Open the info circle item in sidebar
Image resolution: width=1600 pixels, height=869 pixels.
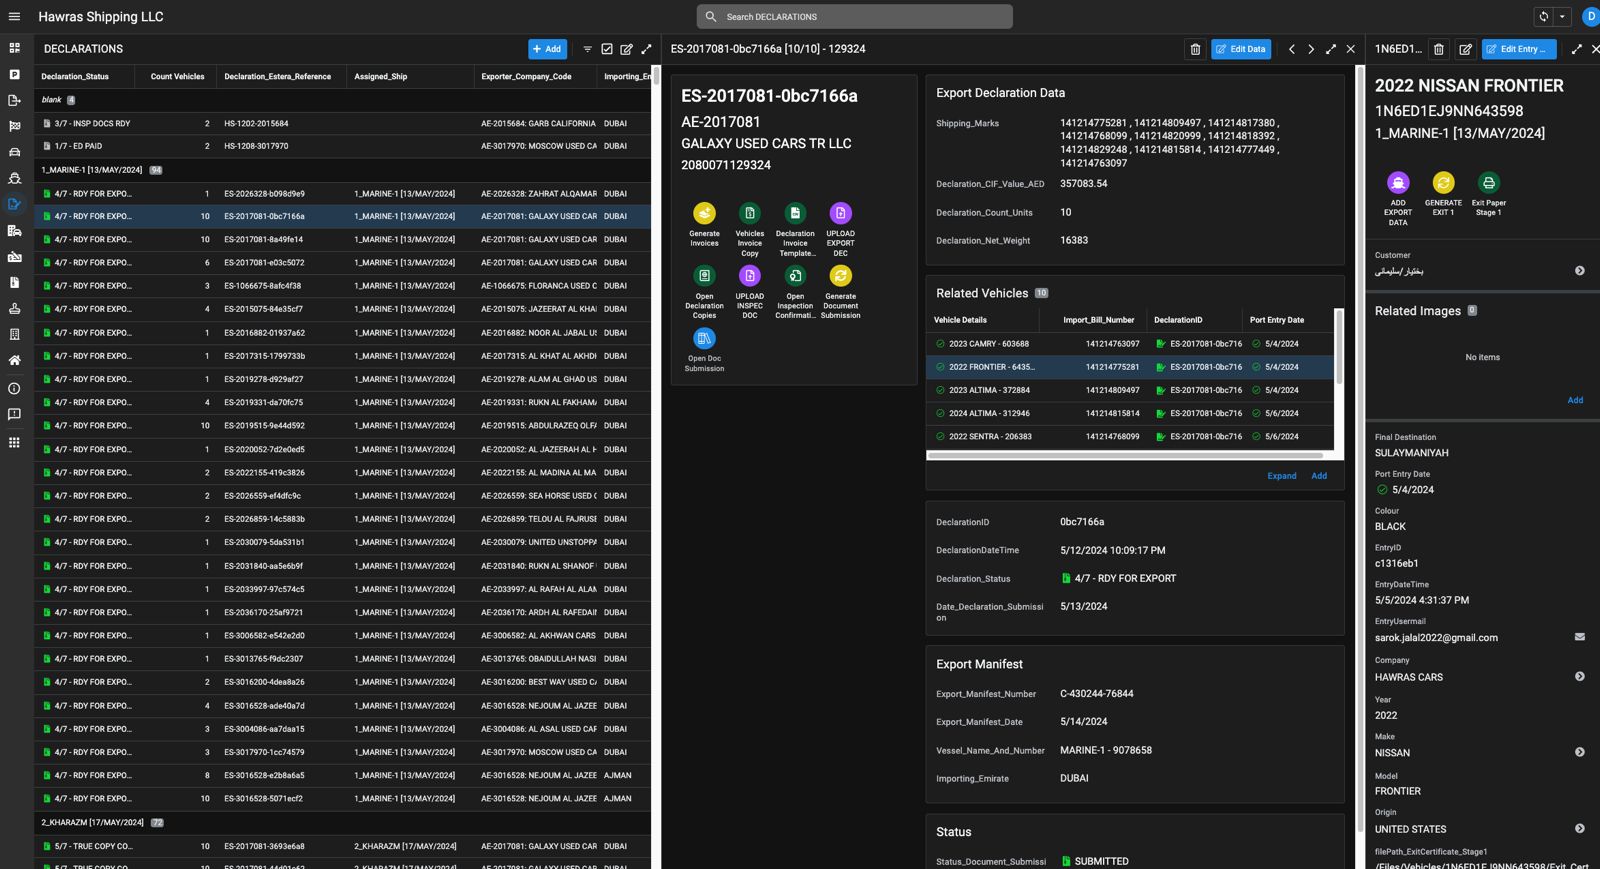tap(14, 388)
